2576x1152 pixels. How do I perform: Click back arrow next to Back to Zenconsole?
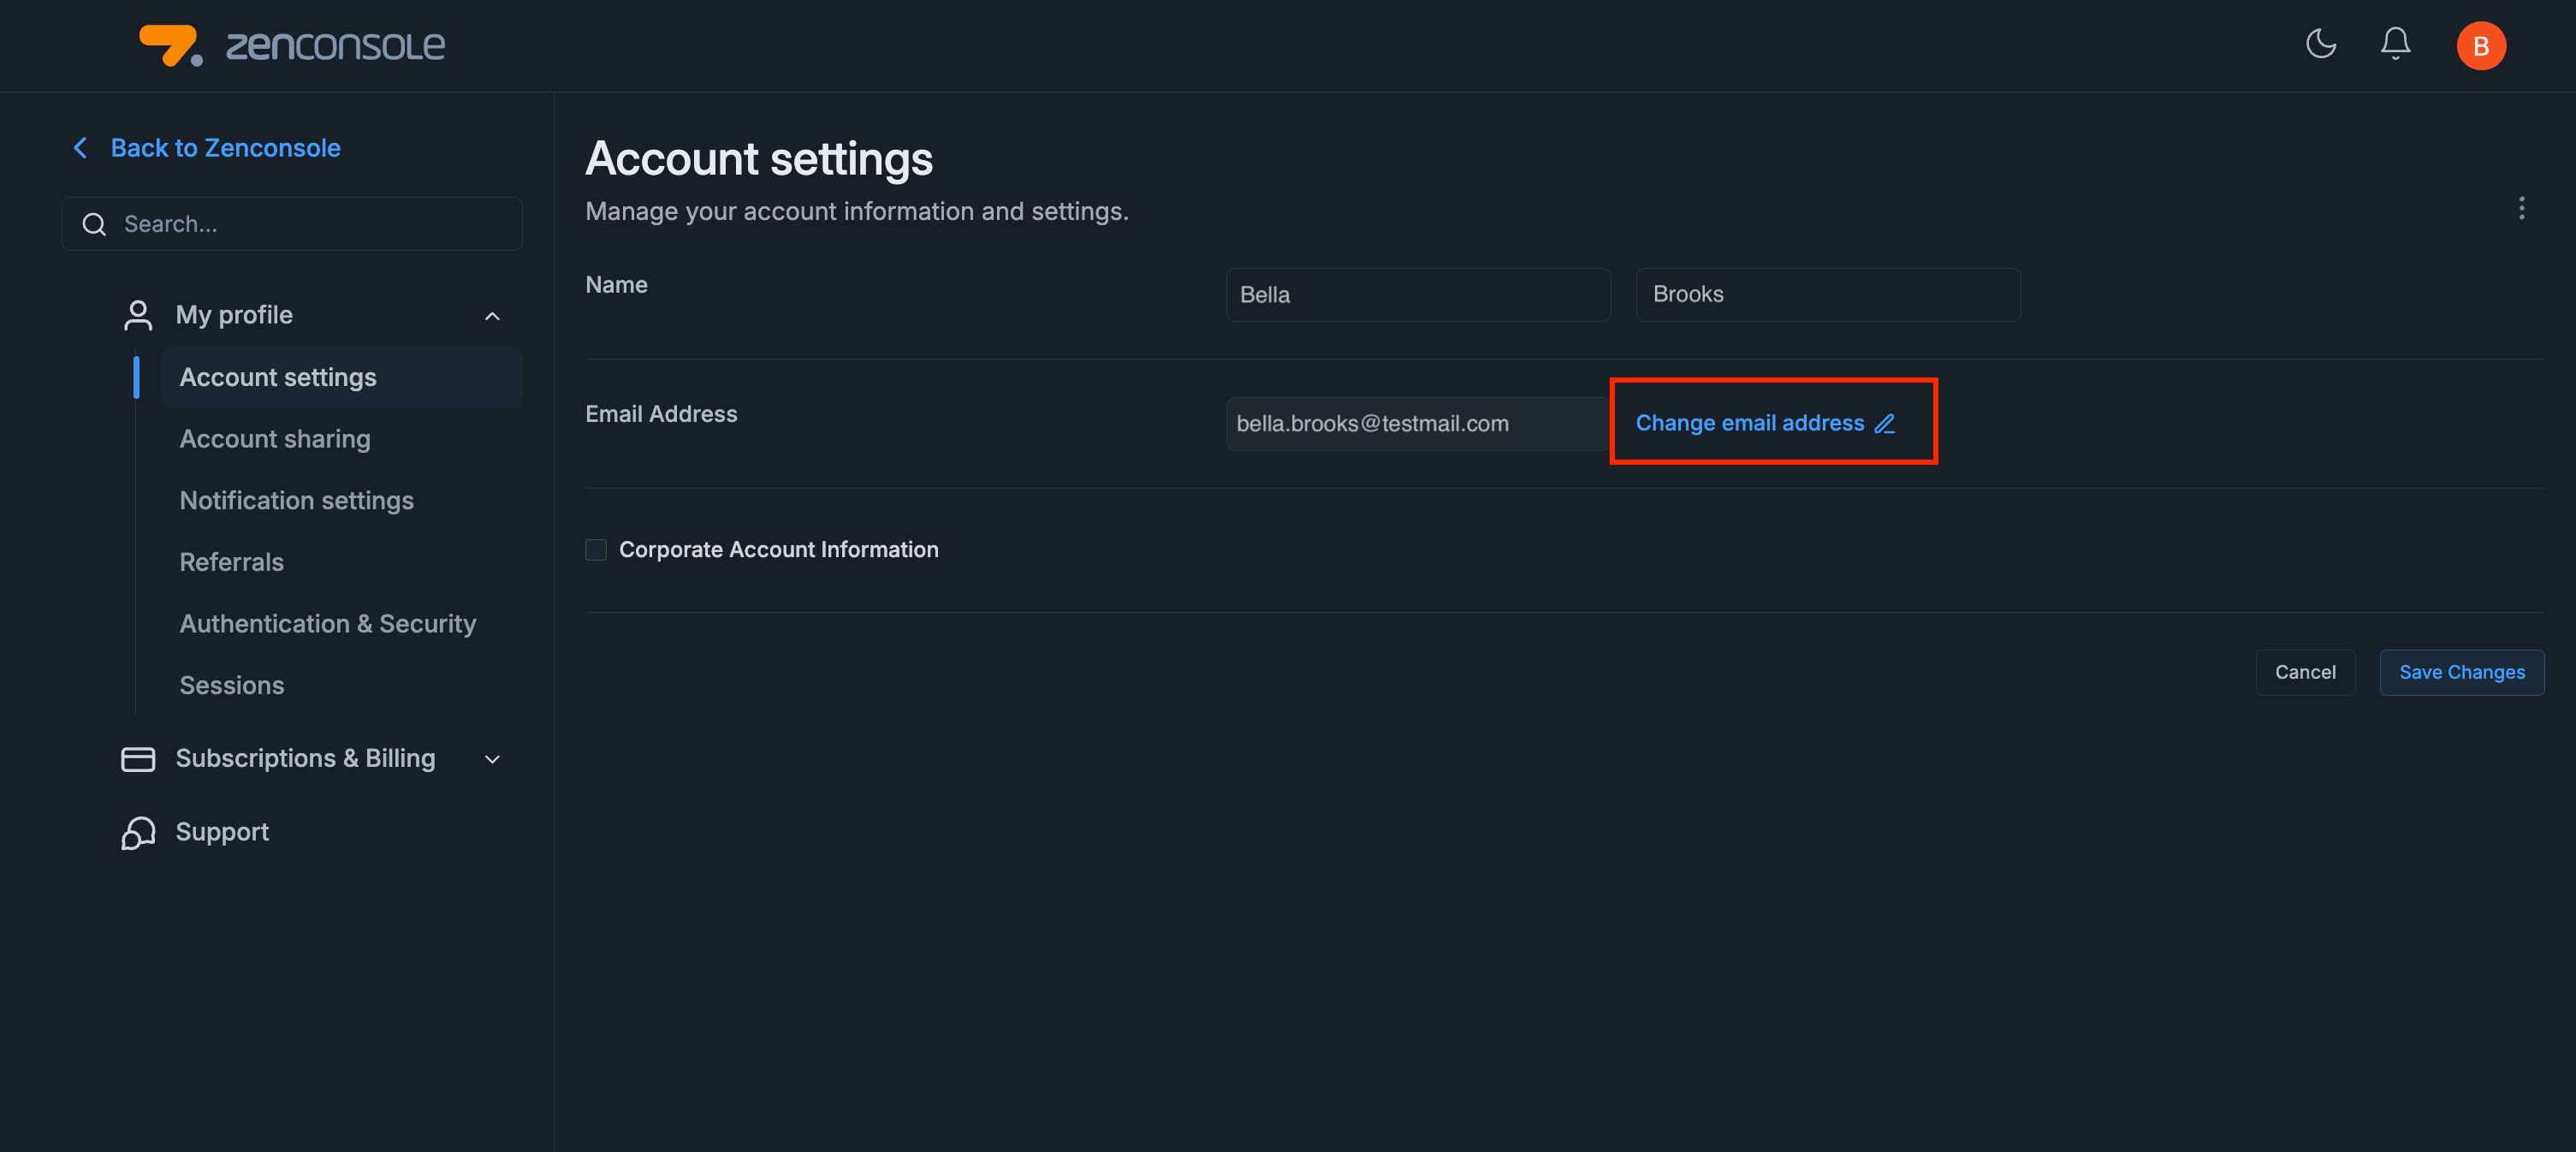[81, 148]
